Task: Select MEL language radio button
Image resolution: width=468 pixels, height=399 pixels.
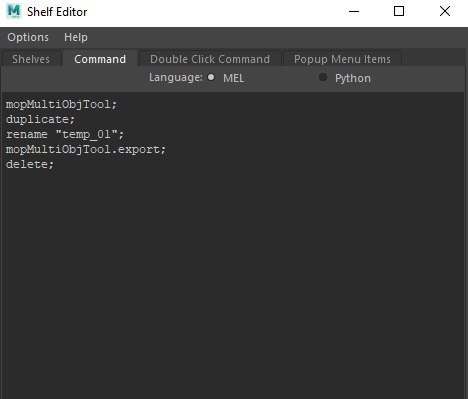Action: (x=211, y=77)
